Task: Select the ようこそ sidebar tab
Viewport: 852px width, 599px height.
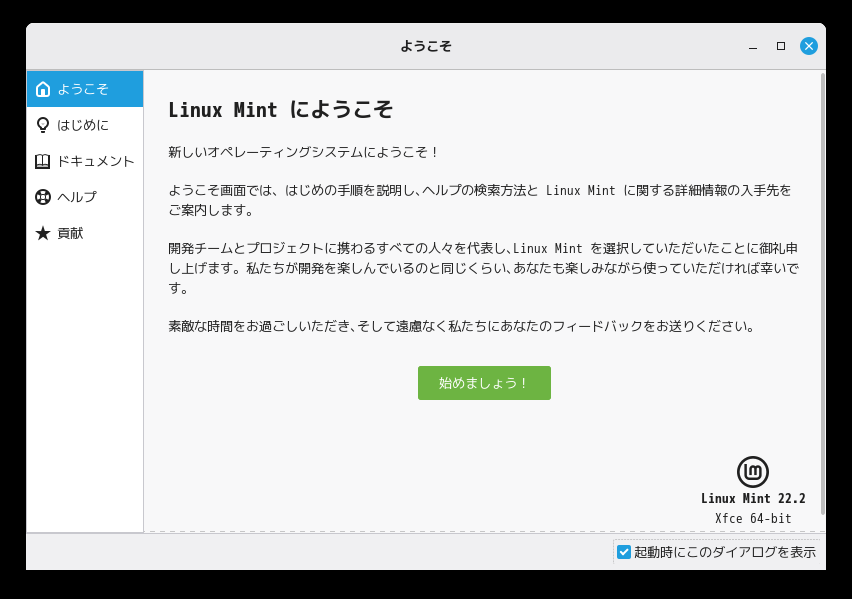Action: [85, 89]
